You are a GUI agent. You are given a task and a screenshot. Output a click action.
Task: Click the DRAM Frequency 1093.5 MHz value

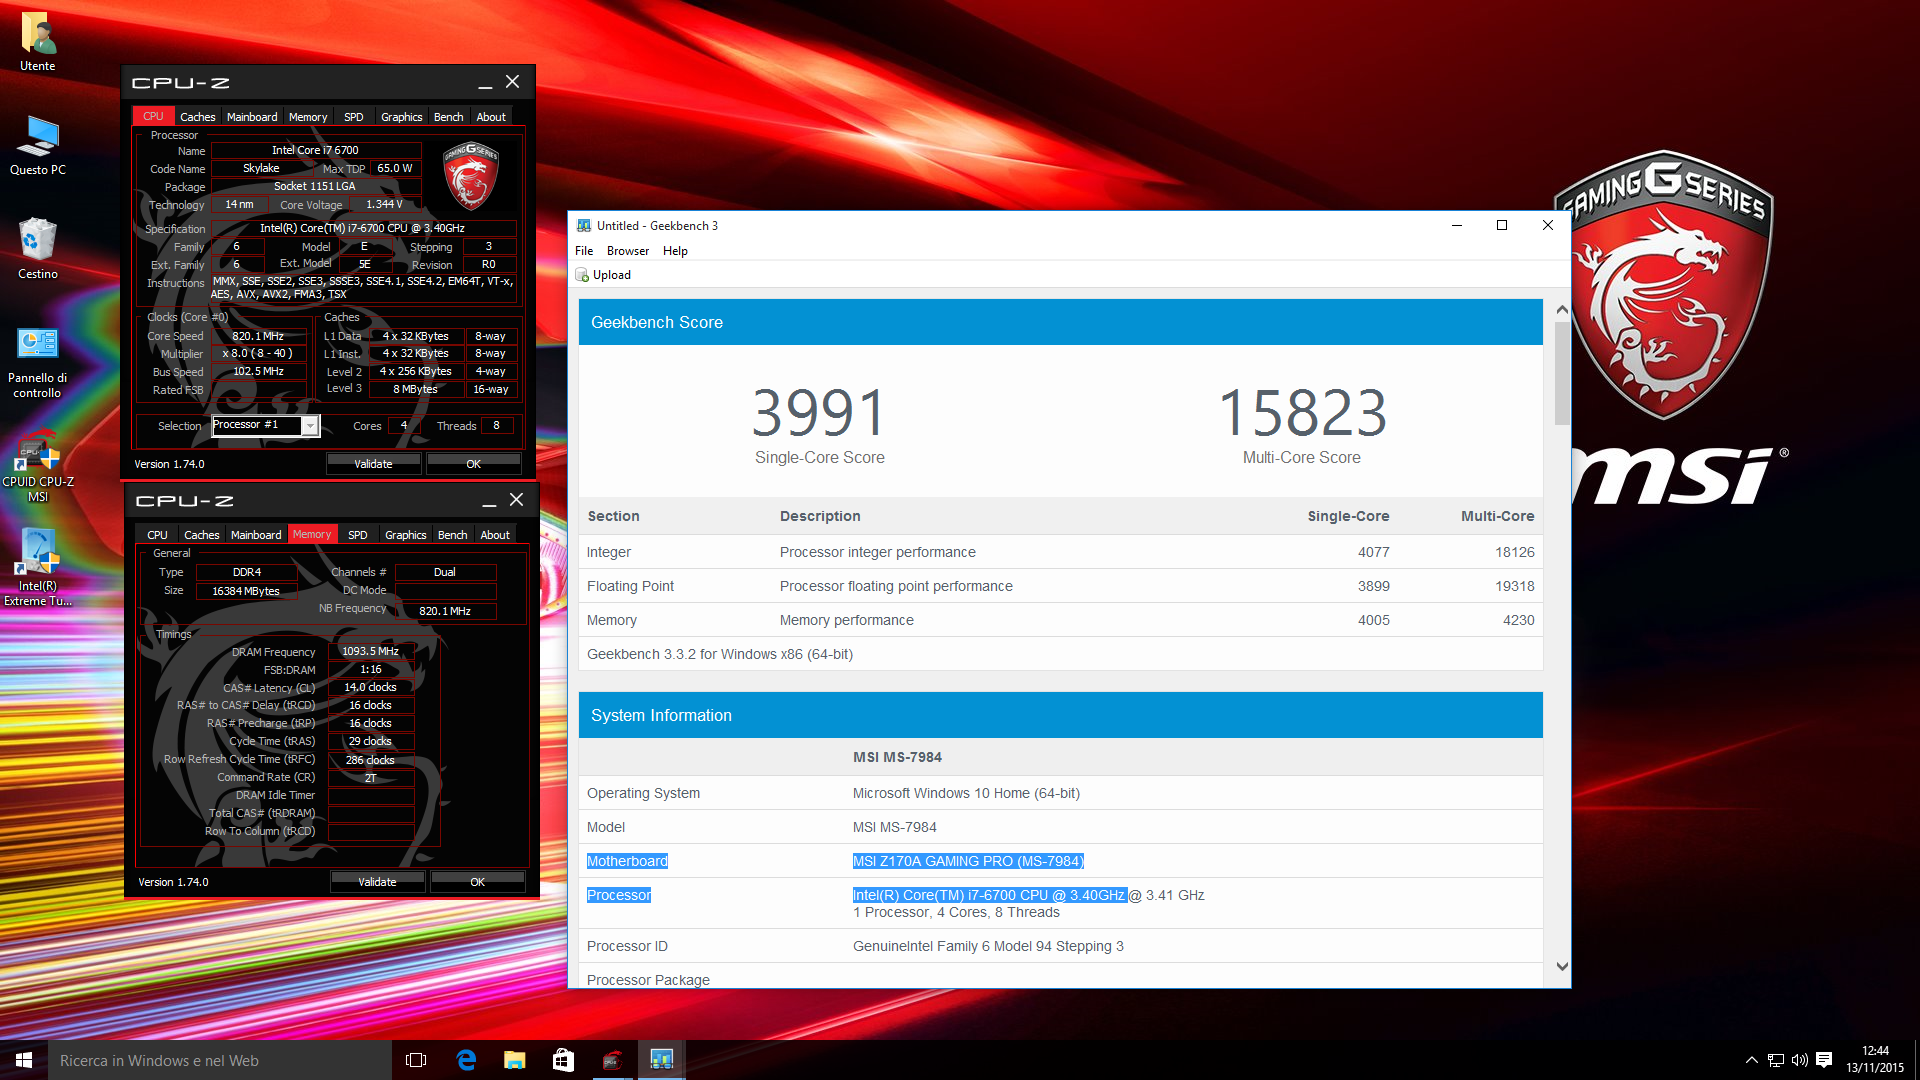click(x=371, y=651)
